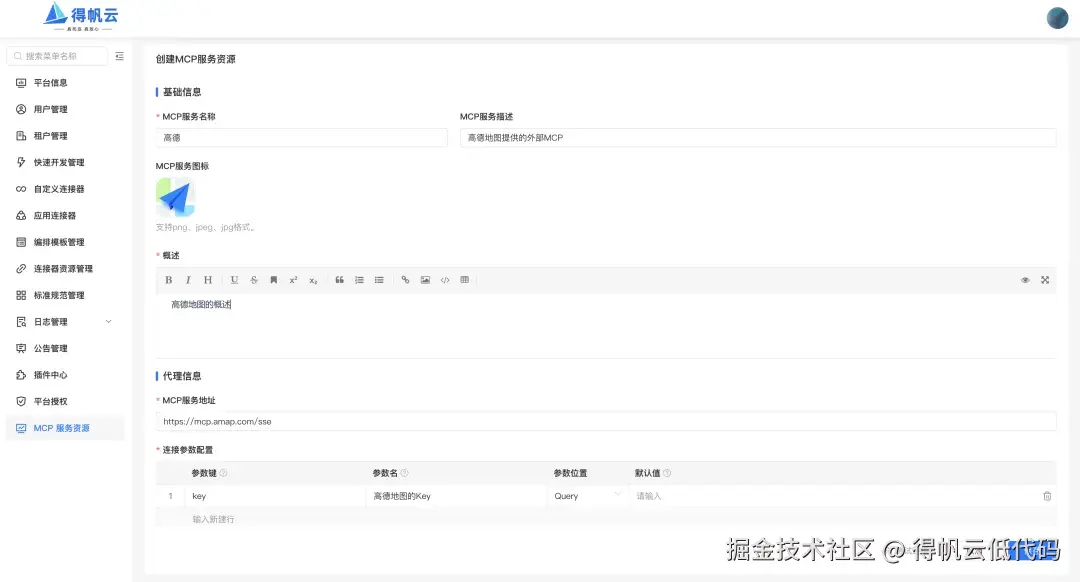The width and height of the screenshot is (1080, 582).
Task: Apply heading style in the editor
Action: [x=207, y=280]
